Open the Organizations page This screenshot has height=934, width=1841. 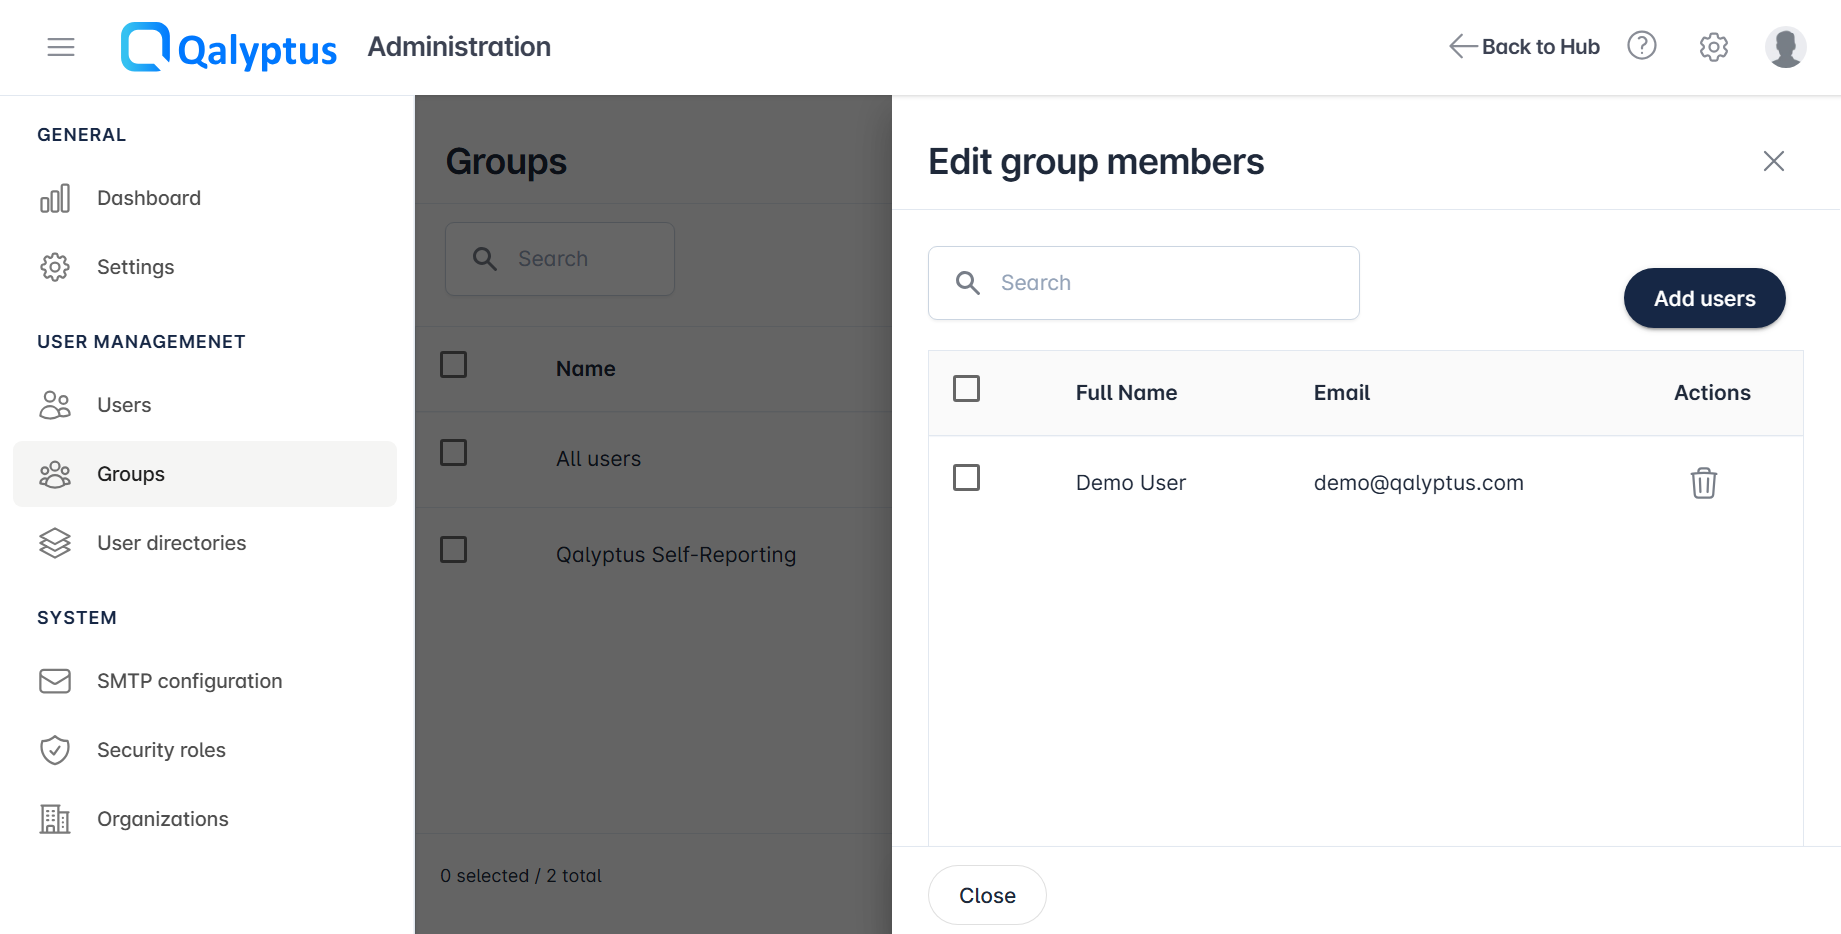[x=162, y=818]
